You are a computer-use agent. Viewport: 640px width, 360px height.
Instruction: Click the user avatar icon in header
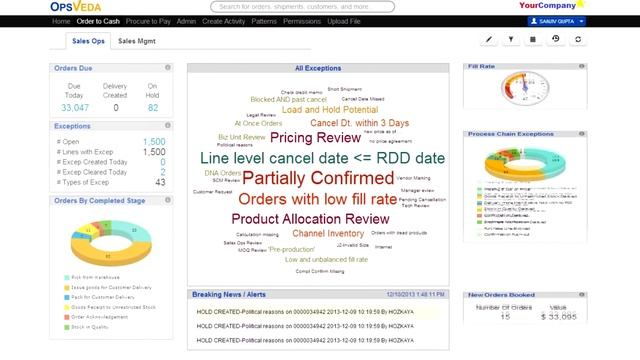point(534,21)
